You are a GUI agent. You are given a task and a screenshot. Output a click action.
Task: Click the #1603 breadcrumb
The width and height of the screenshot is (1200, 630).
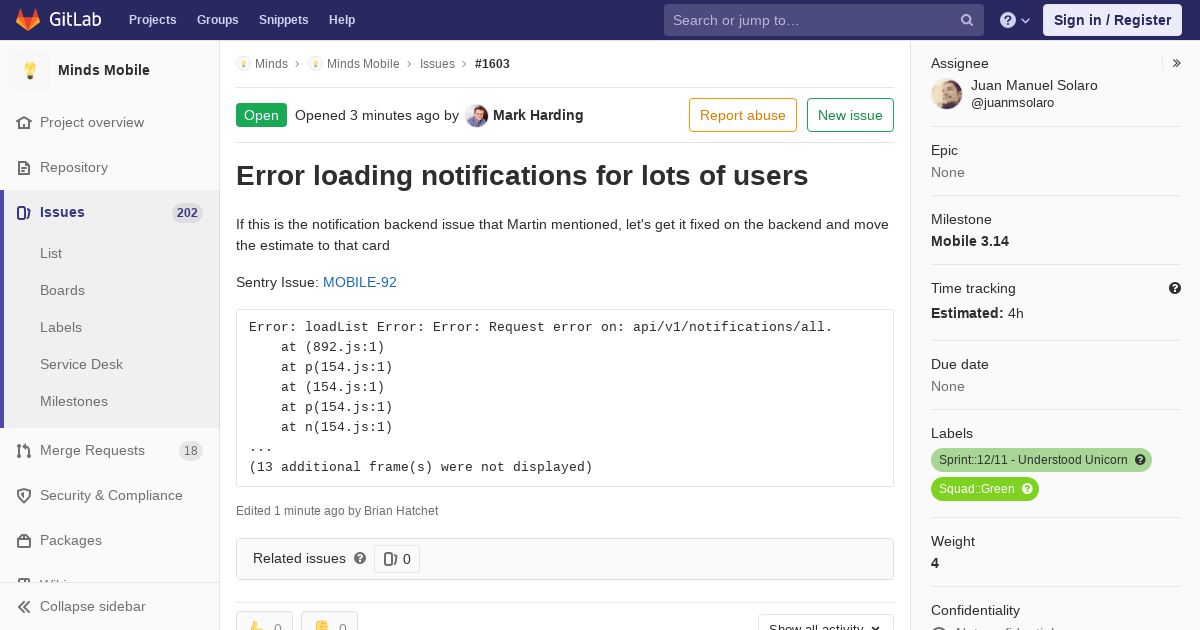(492, 64)
